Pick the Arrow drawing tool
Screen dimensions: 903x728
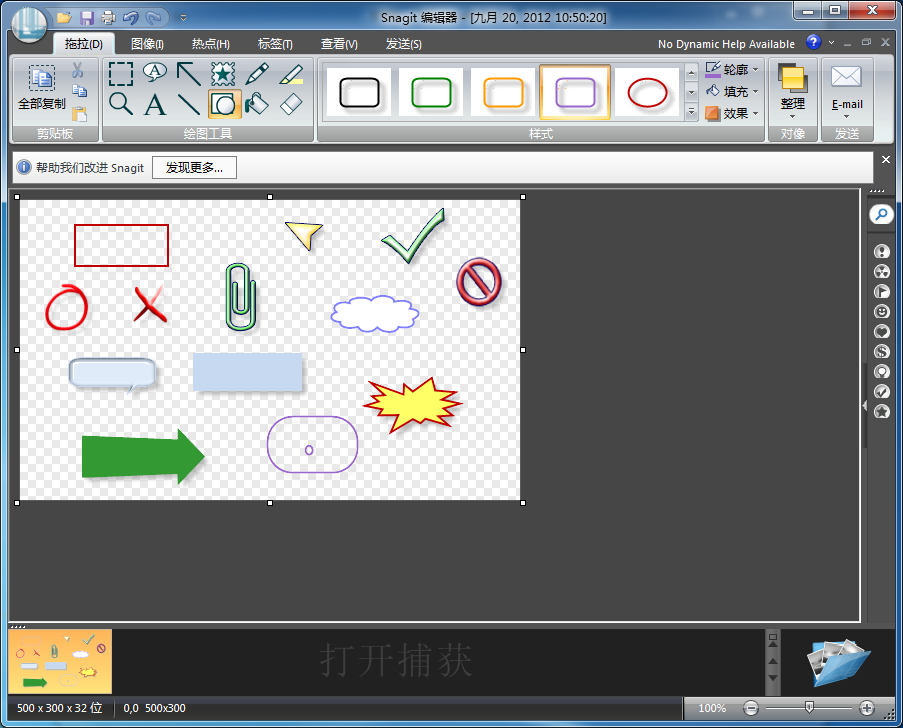pos(188,73)
